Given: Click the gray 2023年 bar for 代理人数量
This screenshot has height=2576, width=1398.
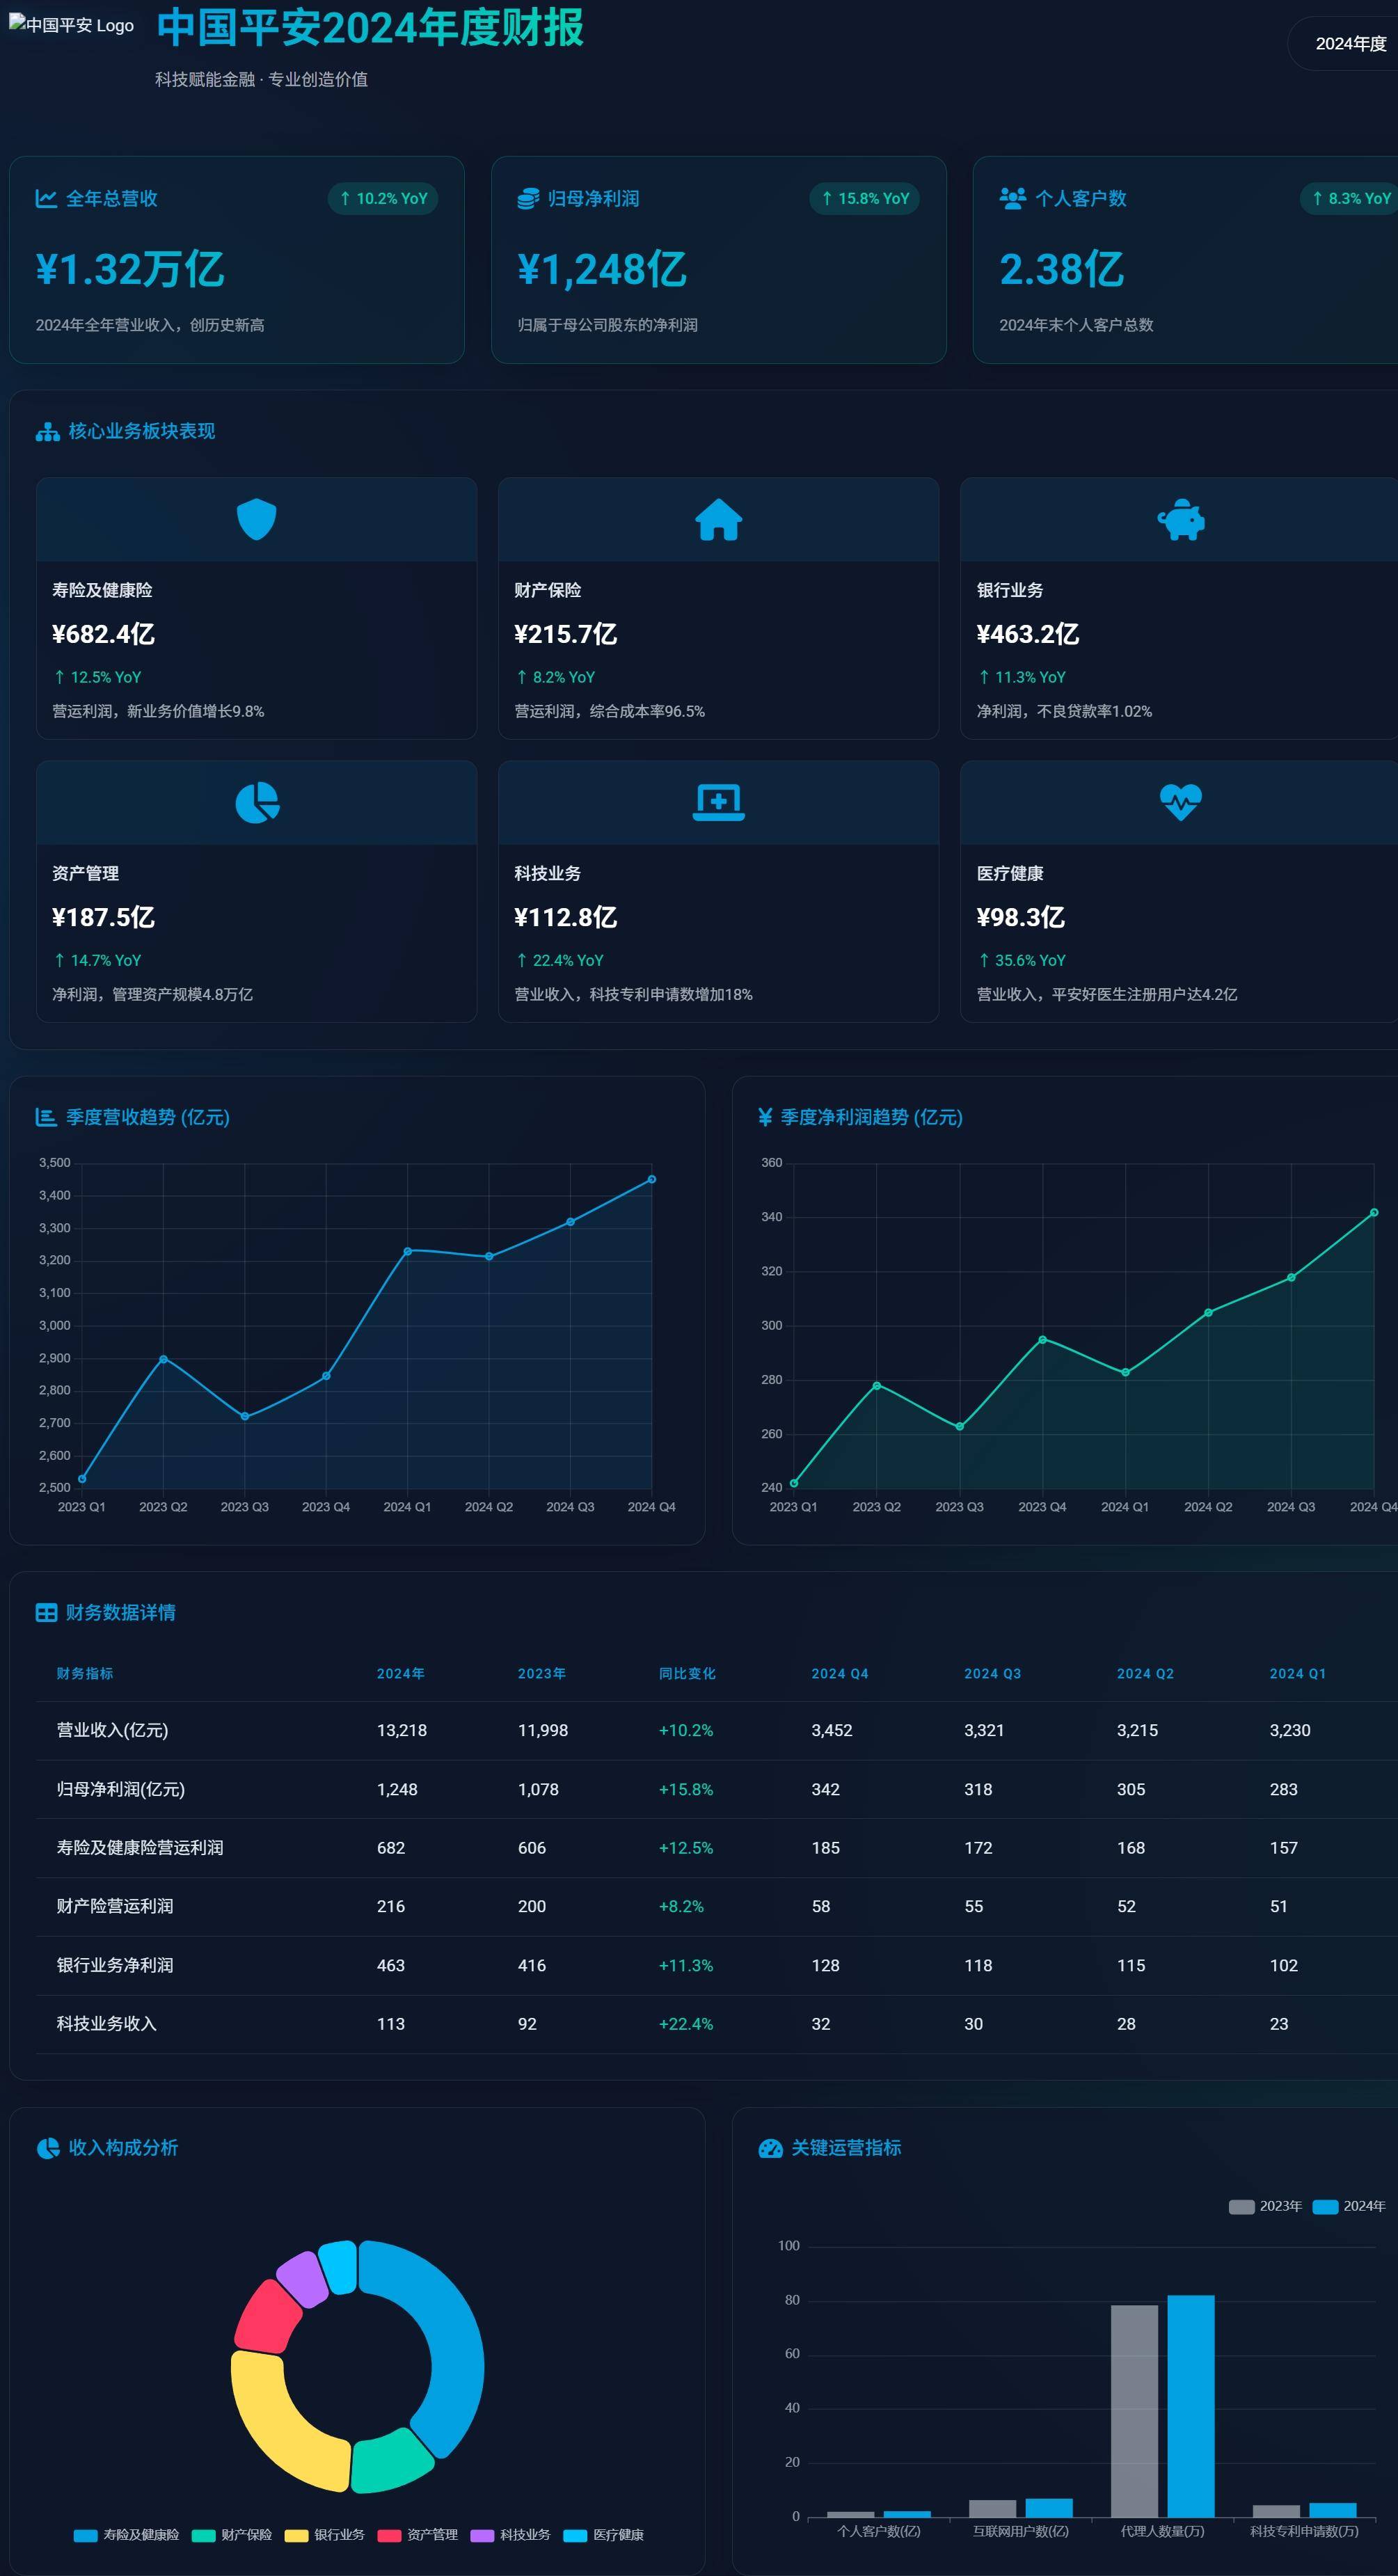Looking at the screenshot, I should click(1134, 2411).
